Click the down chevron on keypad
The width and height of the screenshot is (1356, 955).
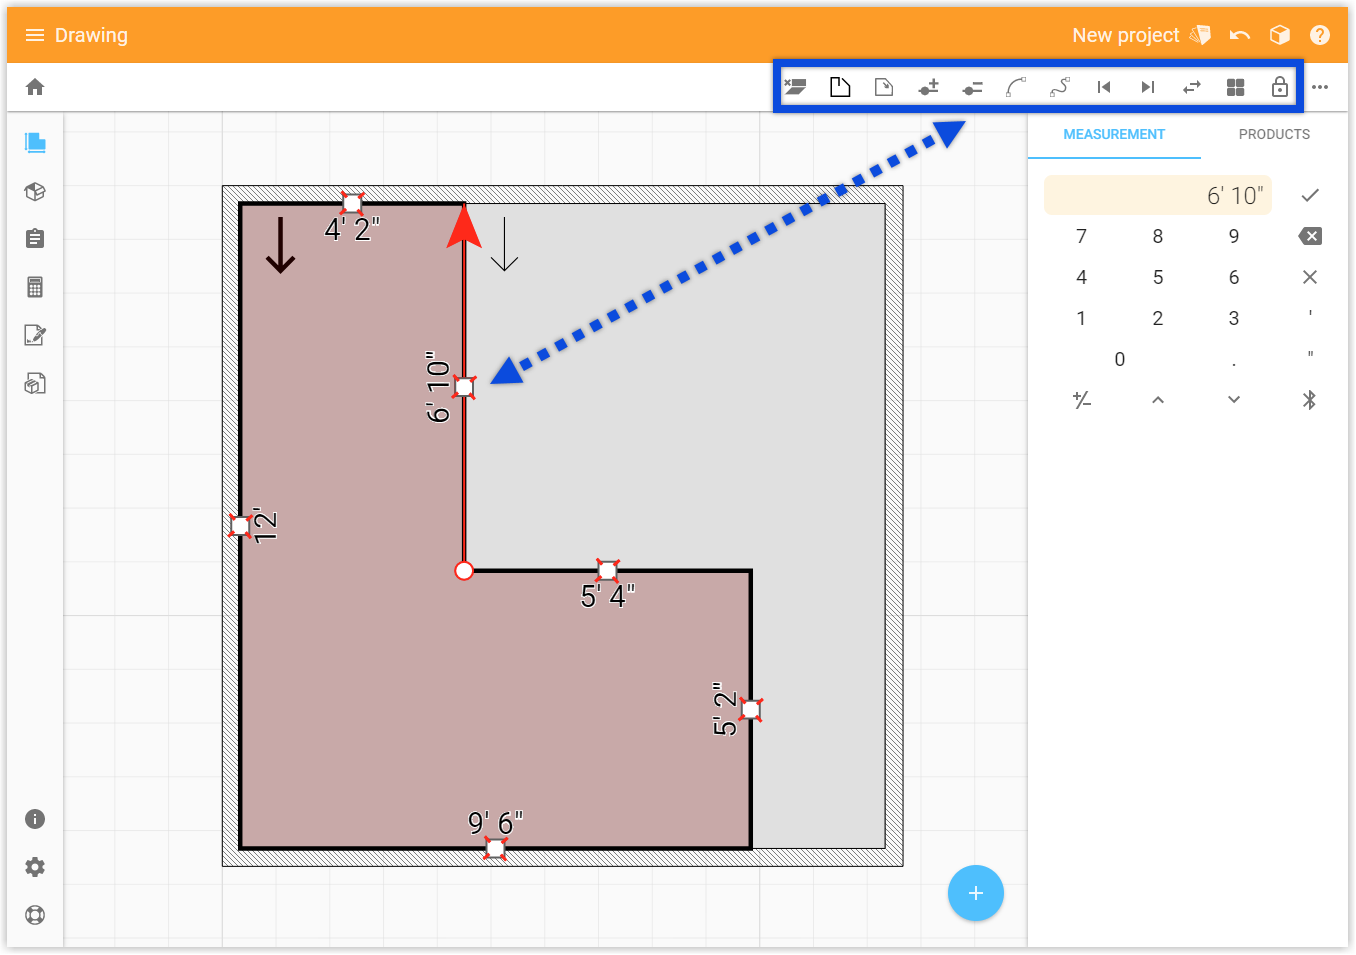click(1234, 400)
